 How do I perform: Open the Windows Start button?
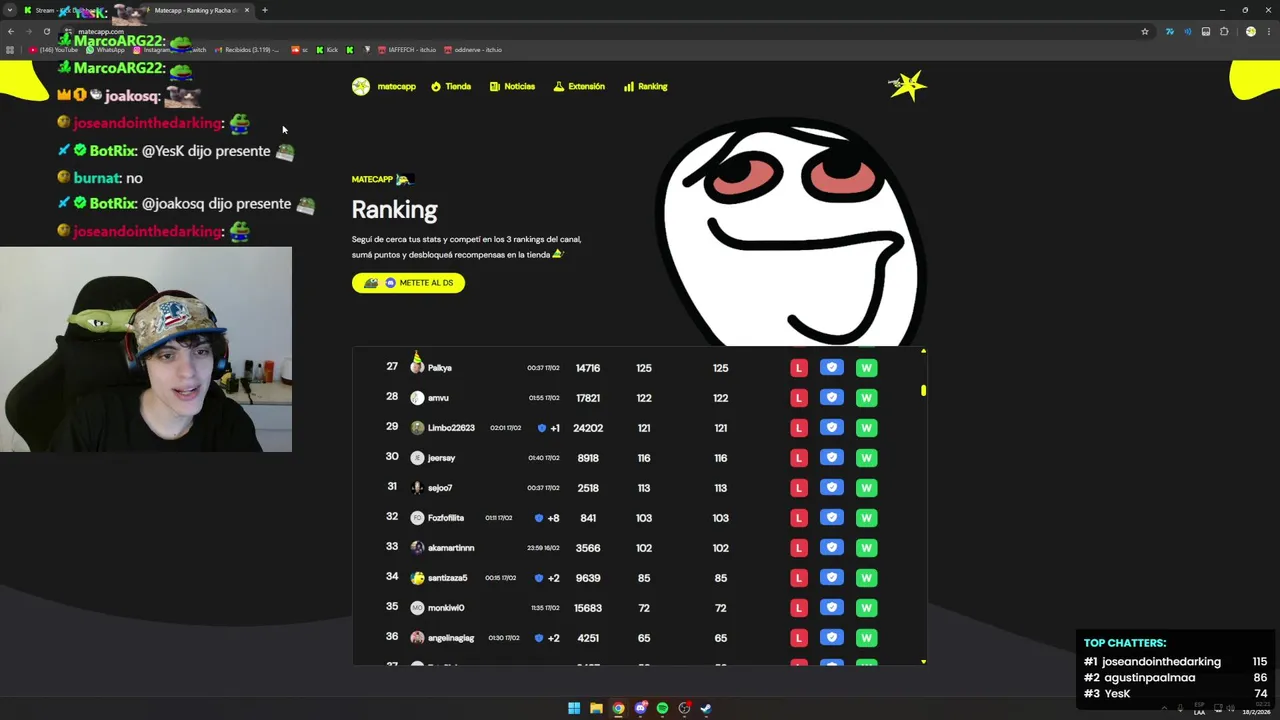coord(574,708)
